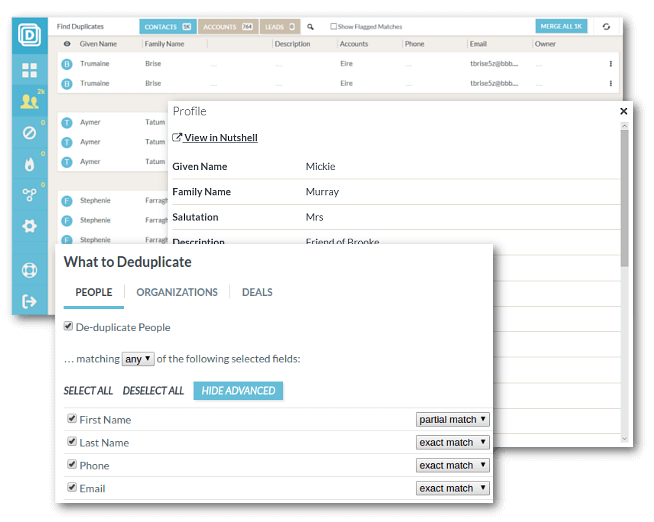Open Phone exact match dropdown

pyautogui.click(x=453, y=465)
